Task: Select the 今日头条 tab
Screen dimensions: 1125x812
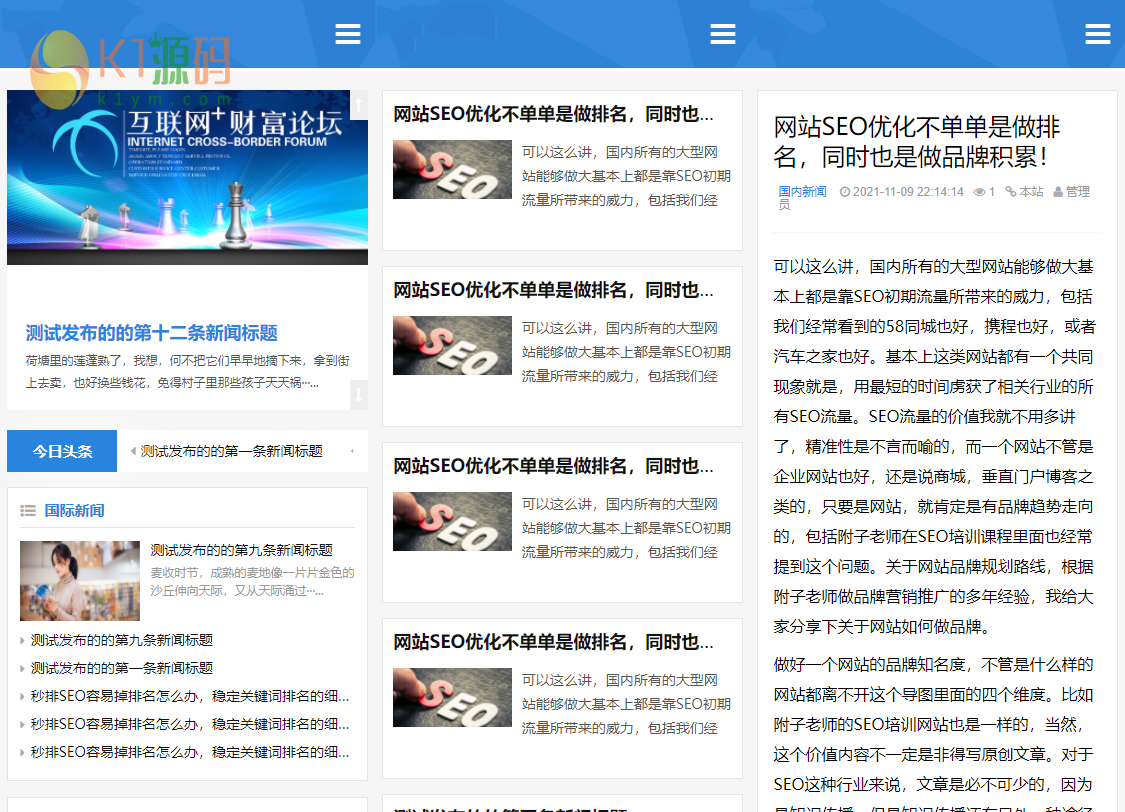Action: [62, 452]
